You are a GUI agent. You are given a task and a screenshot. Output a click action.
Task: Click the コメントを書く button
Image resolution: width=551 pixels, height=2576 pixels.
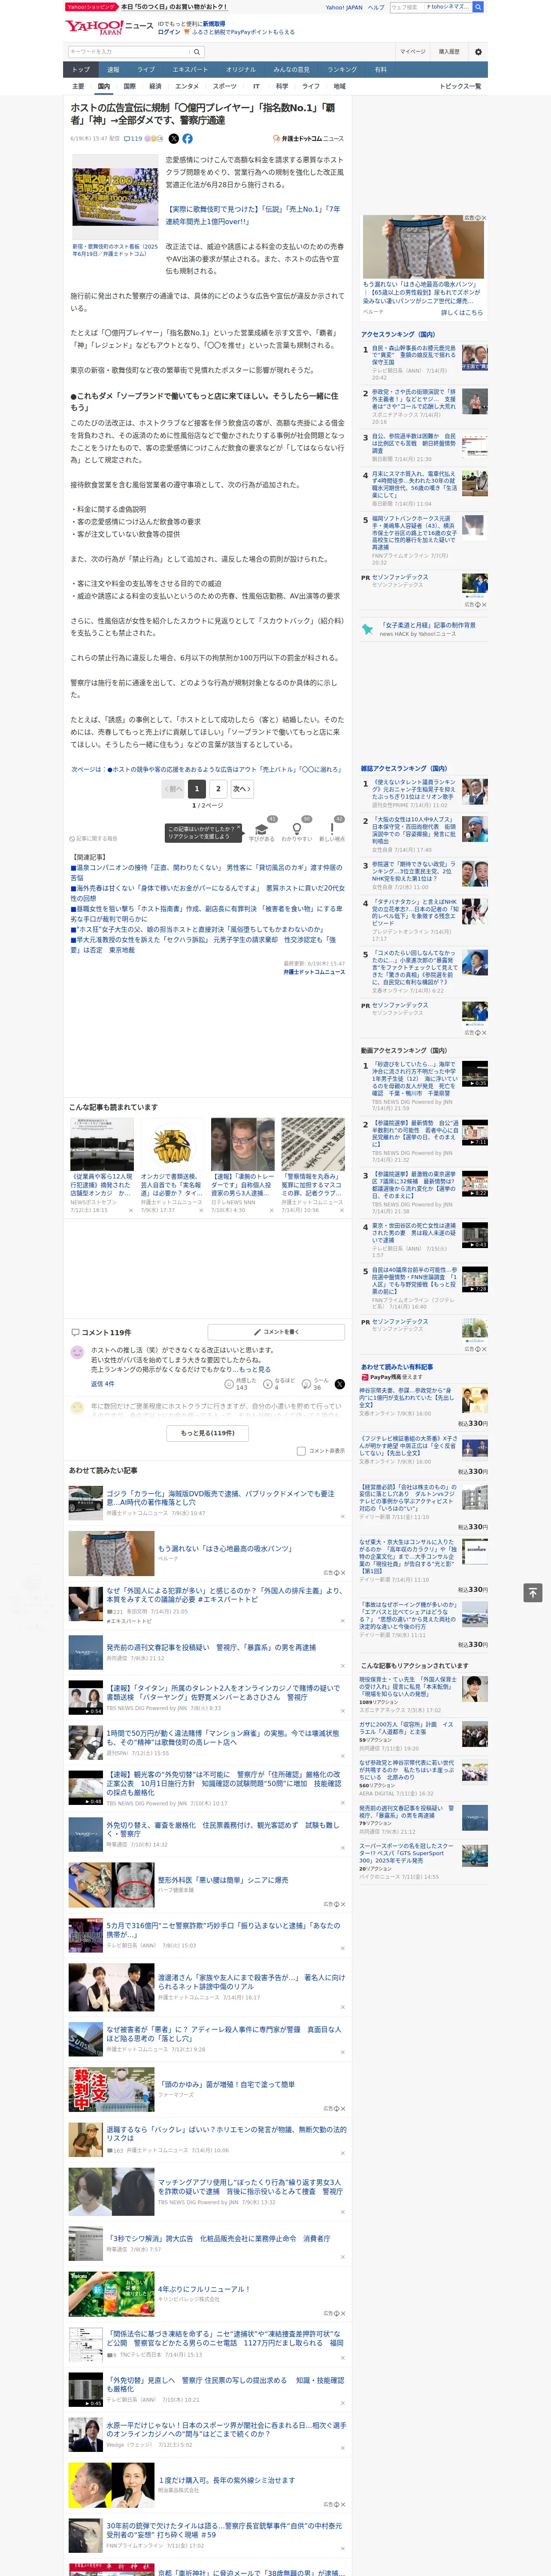coord(277,1332)
